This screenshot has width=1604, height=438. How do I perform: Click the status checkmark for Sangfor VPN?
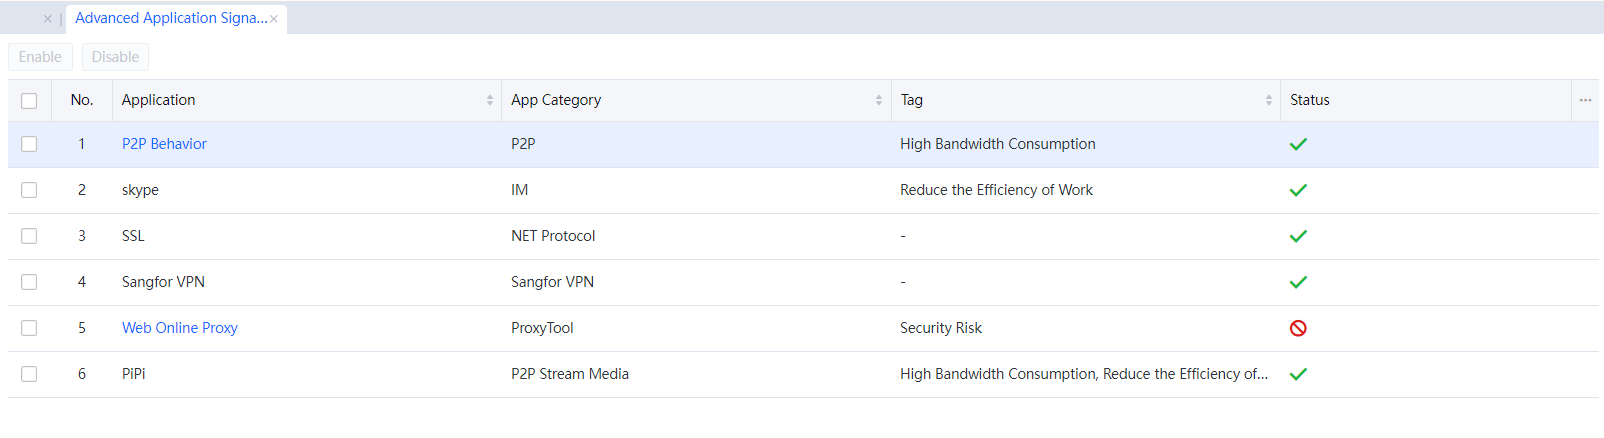tap(1298, 282)
